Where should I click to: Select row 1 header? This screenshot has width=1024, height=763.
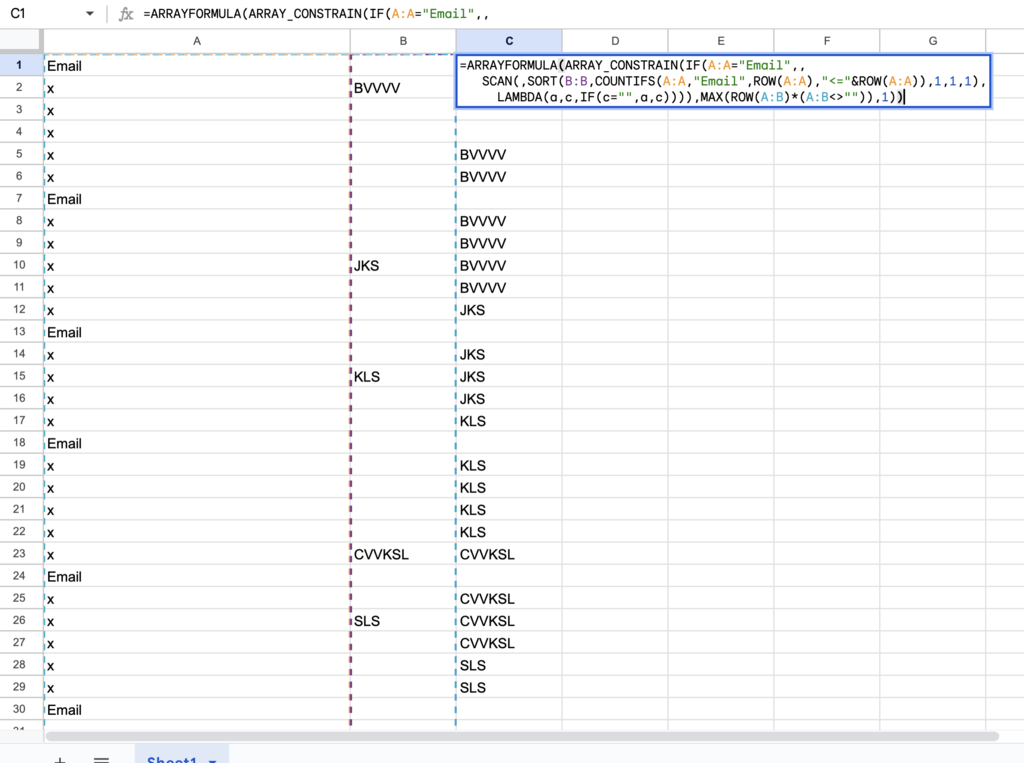pos(22,65)
